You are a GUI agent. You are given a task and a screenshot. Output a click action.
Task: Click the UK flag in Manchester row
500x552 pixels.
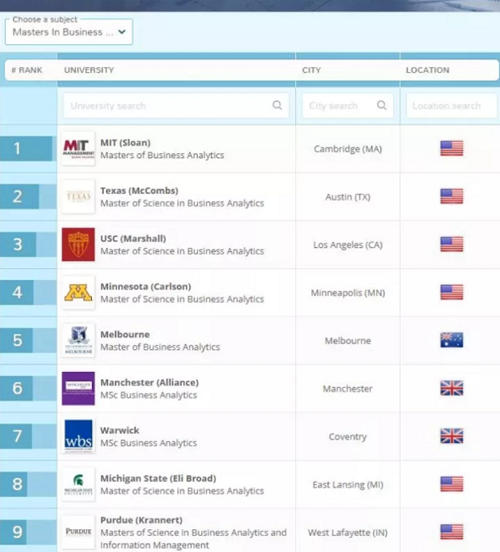click(452, 388)
